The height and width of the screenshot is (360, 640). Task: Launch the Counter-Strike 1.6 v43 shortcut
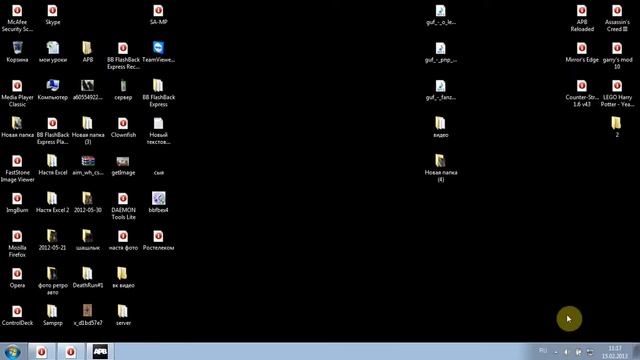582,93
